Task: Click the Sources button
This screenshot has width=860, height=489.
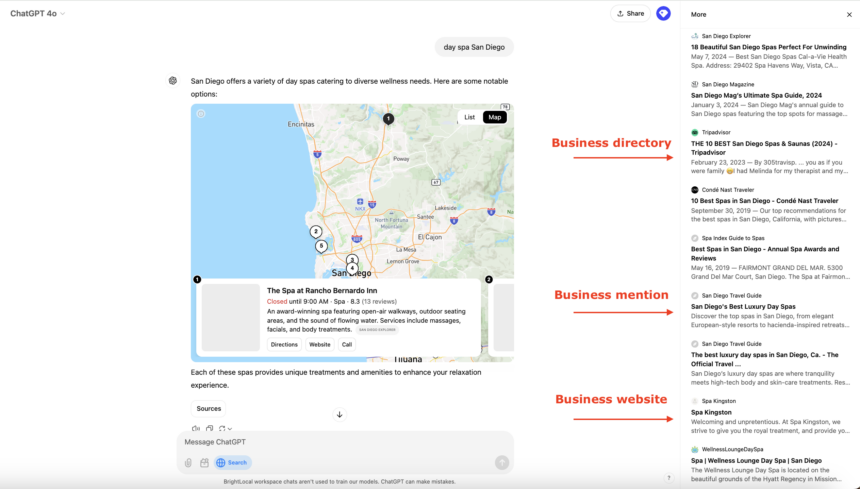Action: pyautogui.click(x=208, y=408)
